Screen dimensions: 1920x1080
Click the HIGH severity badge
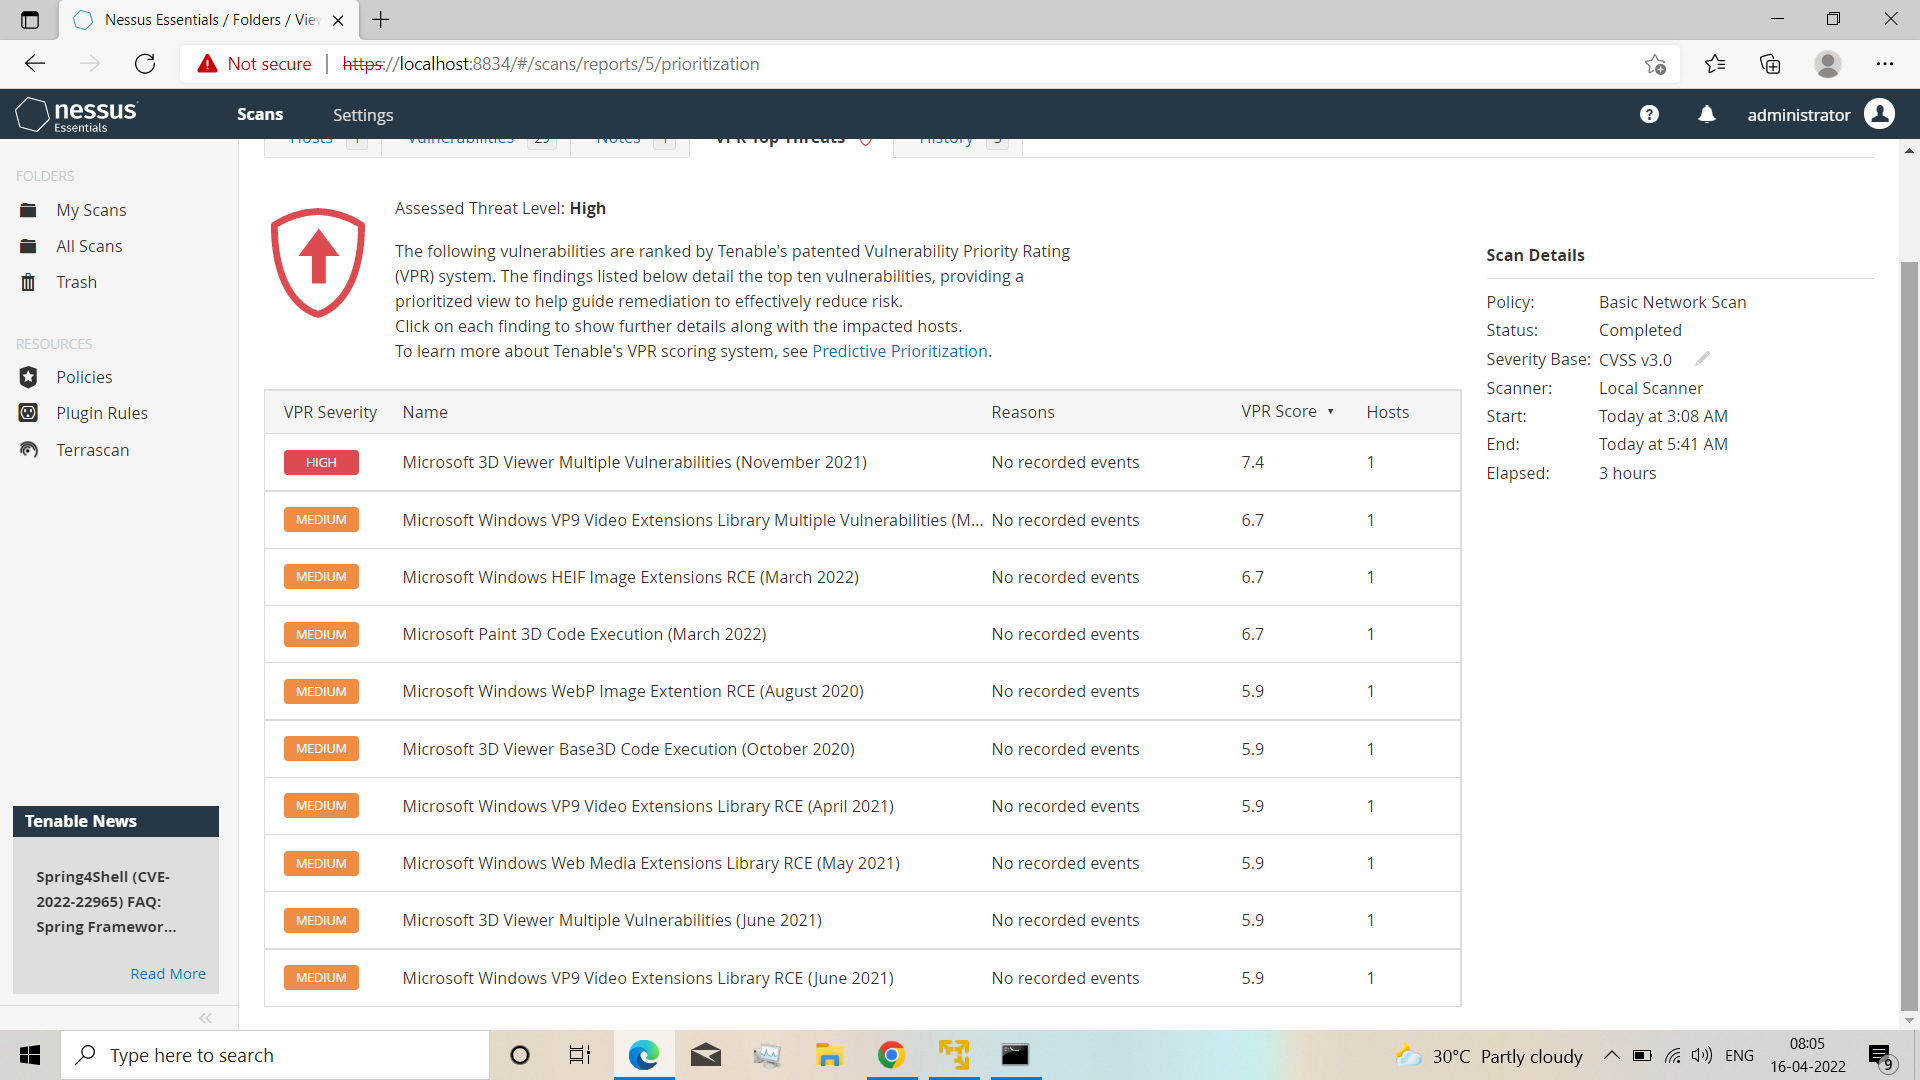pos(321,463)
